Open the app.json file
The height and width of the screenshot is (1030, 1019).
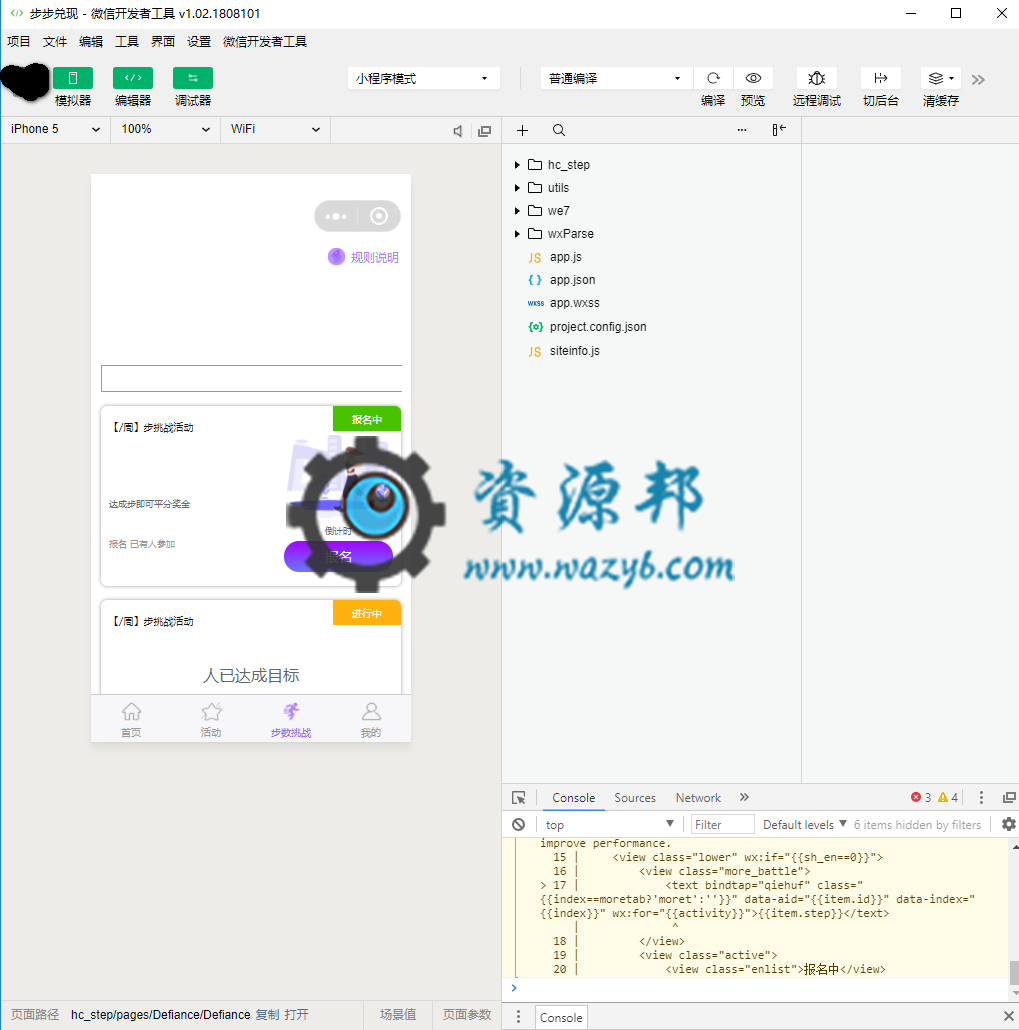[x=572, y=280]
